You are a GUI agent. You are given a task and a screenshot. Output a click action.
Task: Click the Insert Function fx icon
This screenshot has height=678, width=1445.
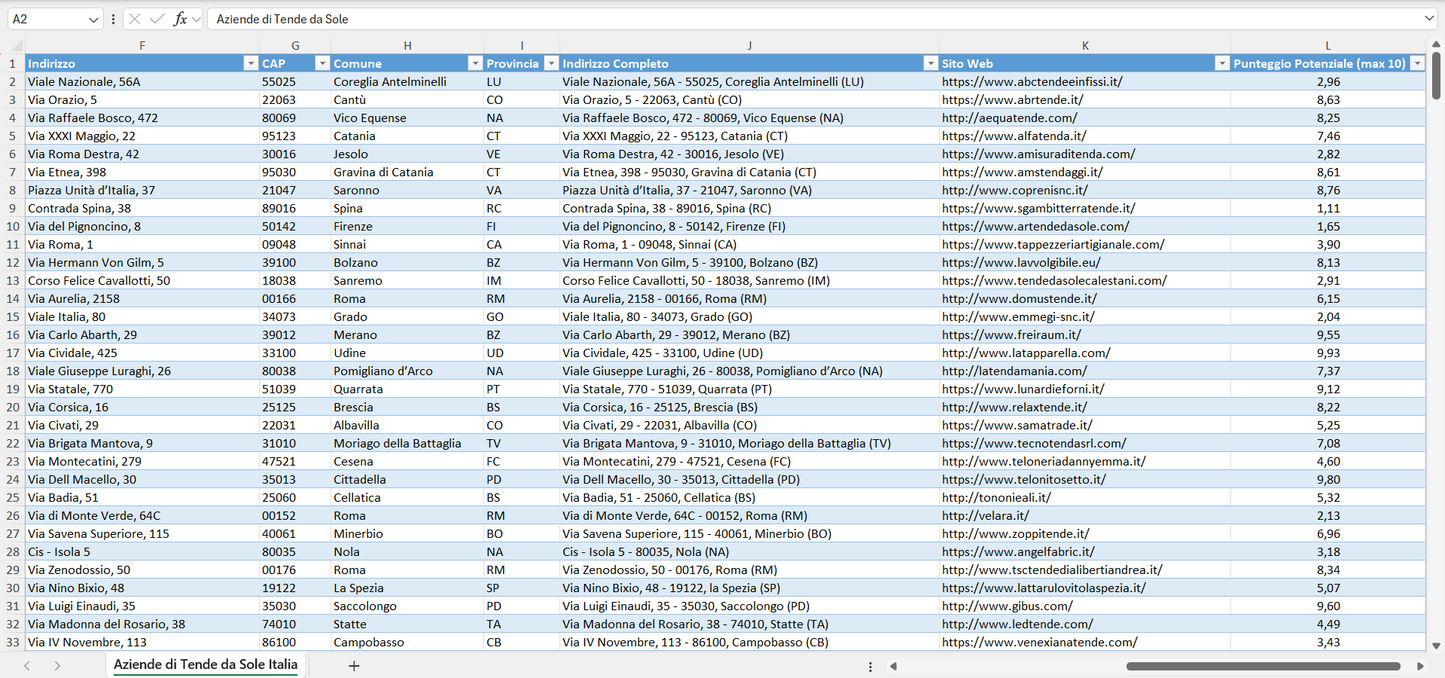pos(180,19)
